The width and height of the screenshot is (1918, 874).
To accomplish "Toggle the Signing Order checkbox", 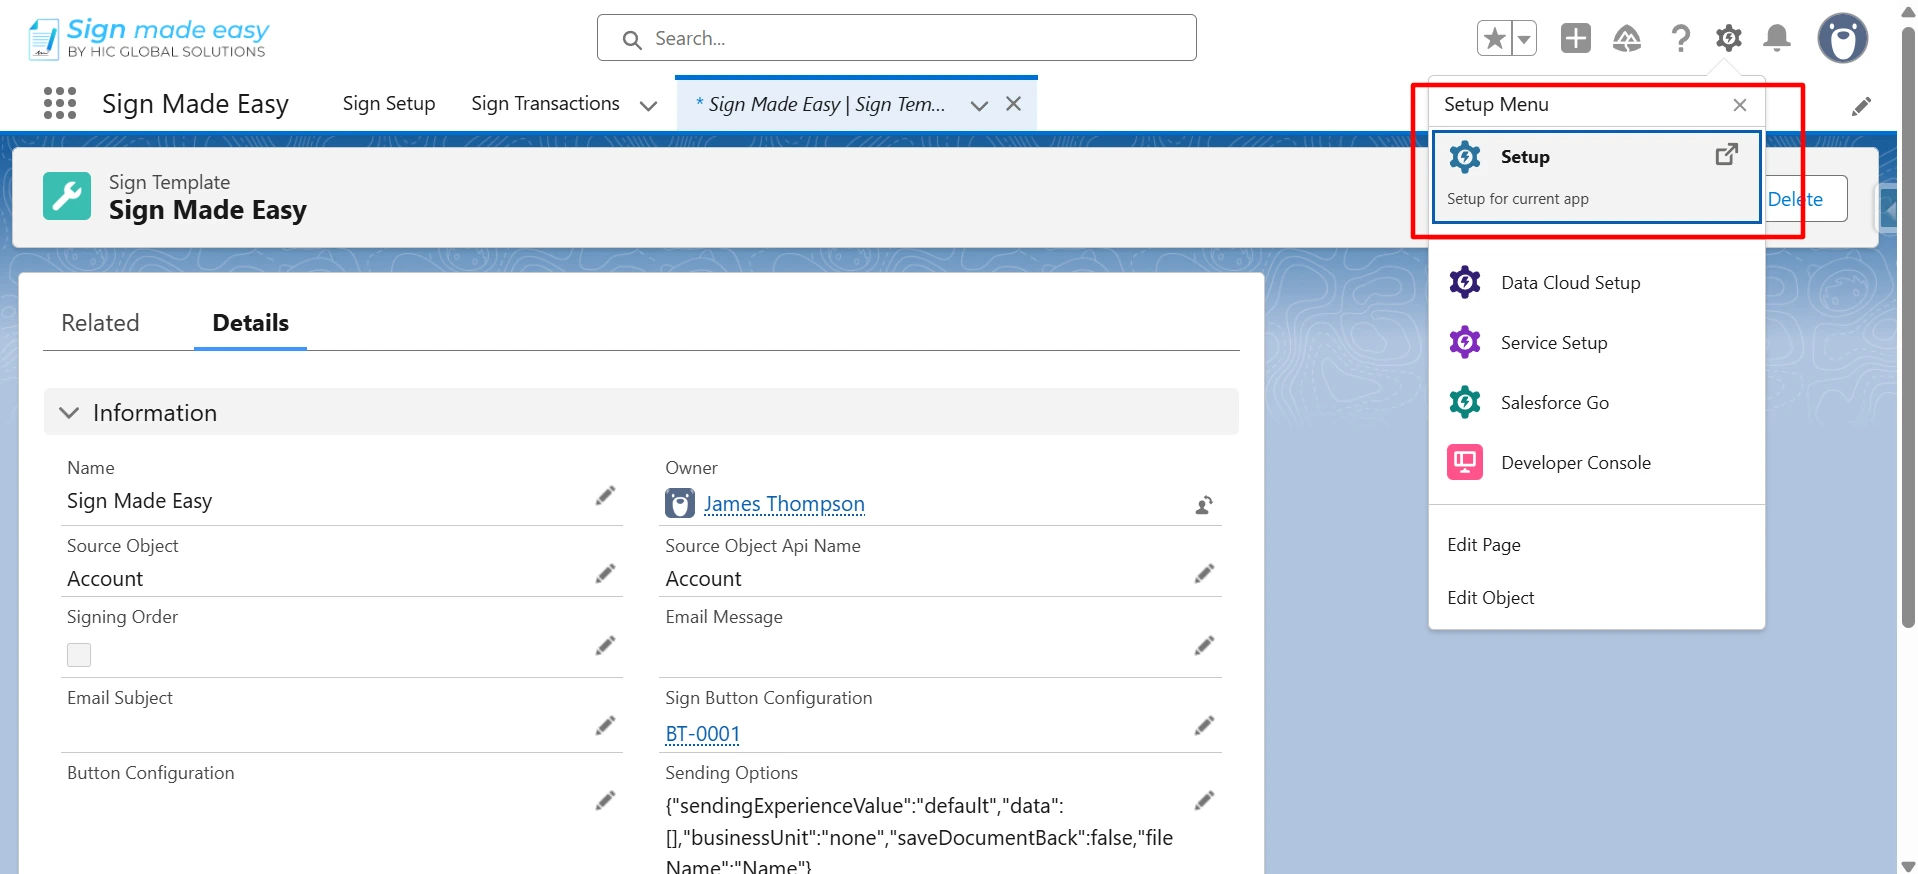I will (79, 655).
